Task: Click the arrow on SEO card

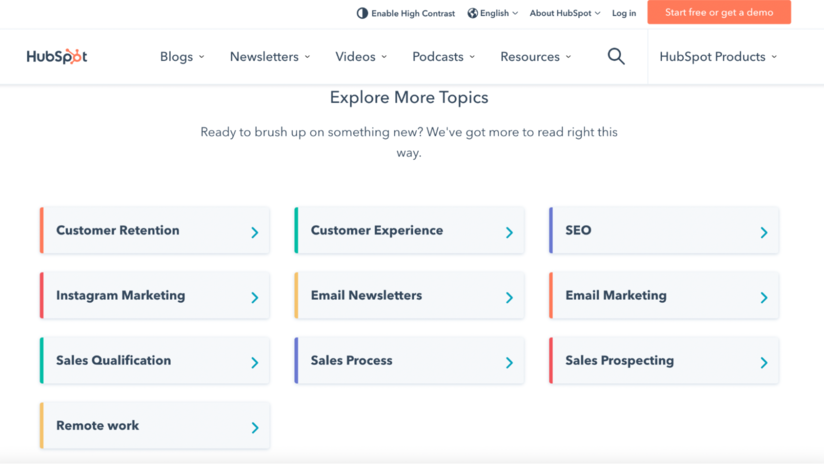Action: click(764, 232)
